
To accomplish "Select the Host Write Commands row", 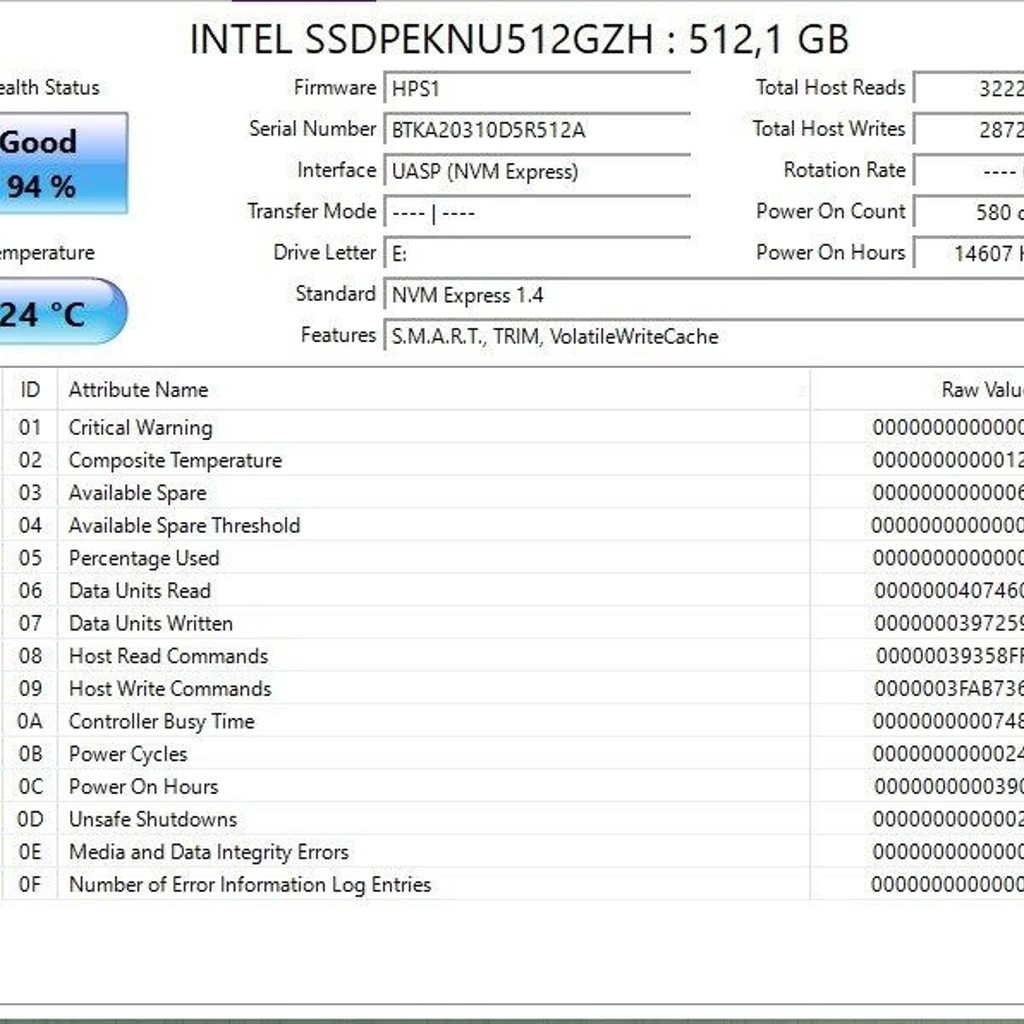I will 512,688.
